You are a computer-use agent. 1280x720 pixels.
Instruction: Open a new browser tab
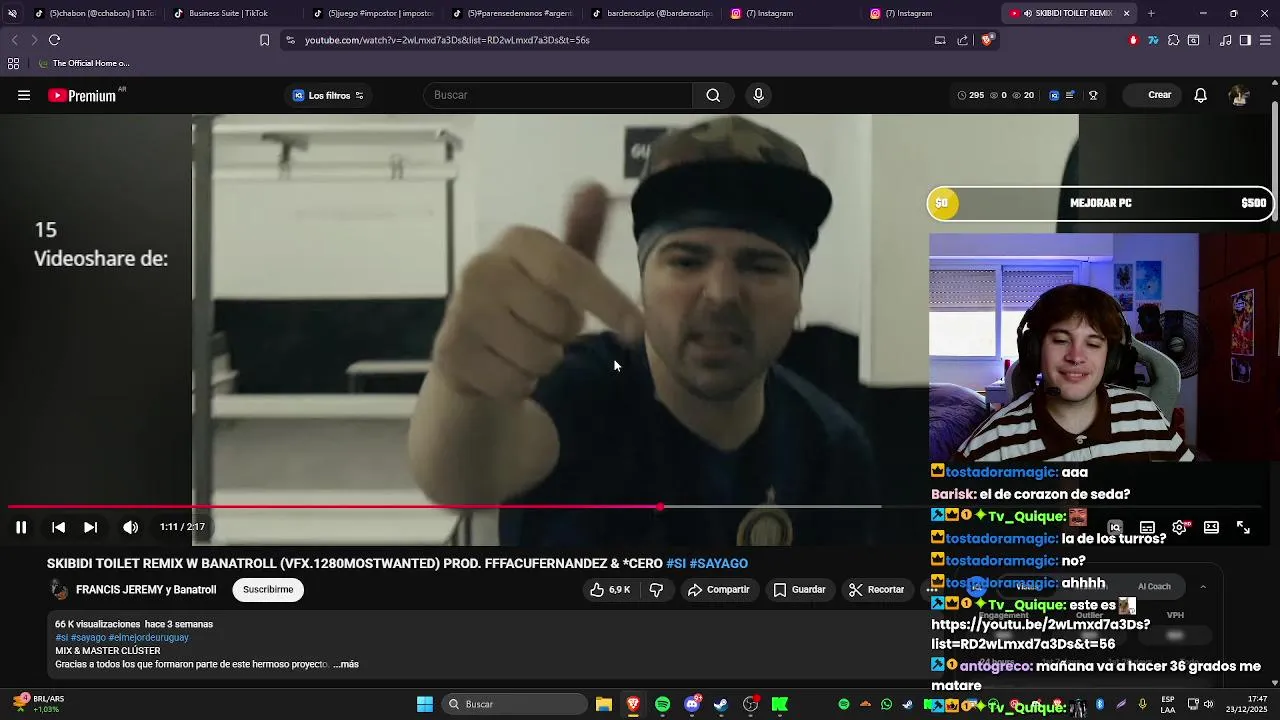(x=1151, y=13)
